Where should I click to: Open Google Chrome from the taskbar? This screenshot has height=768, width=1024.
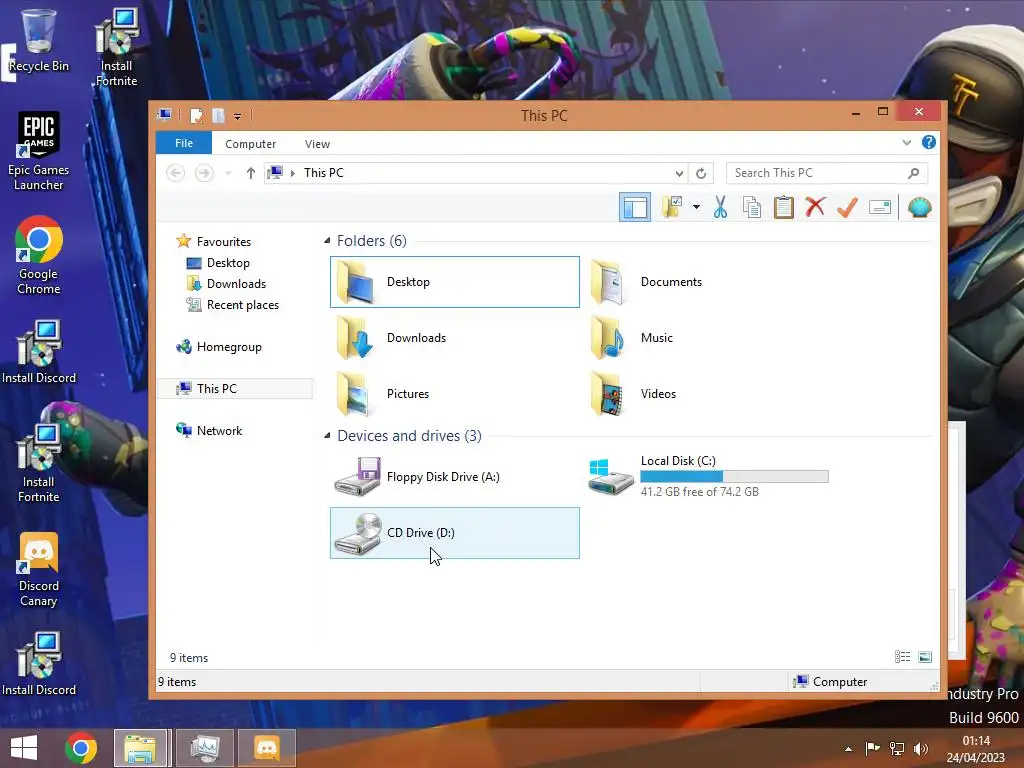click(x=81, y=748)
